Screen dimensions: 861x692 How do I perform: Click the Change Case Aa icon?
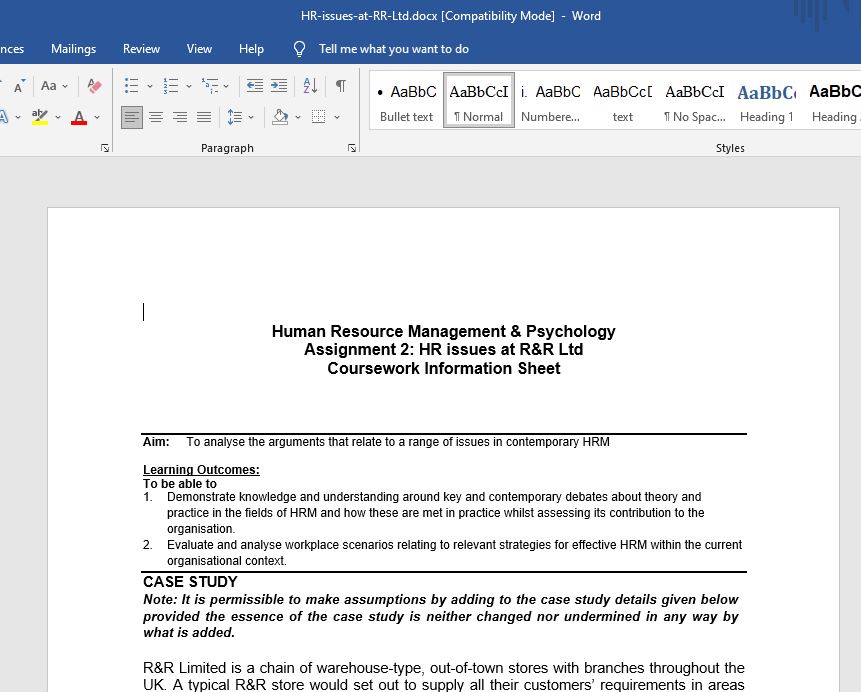click(49, 86)
